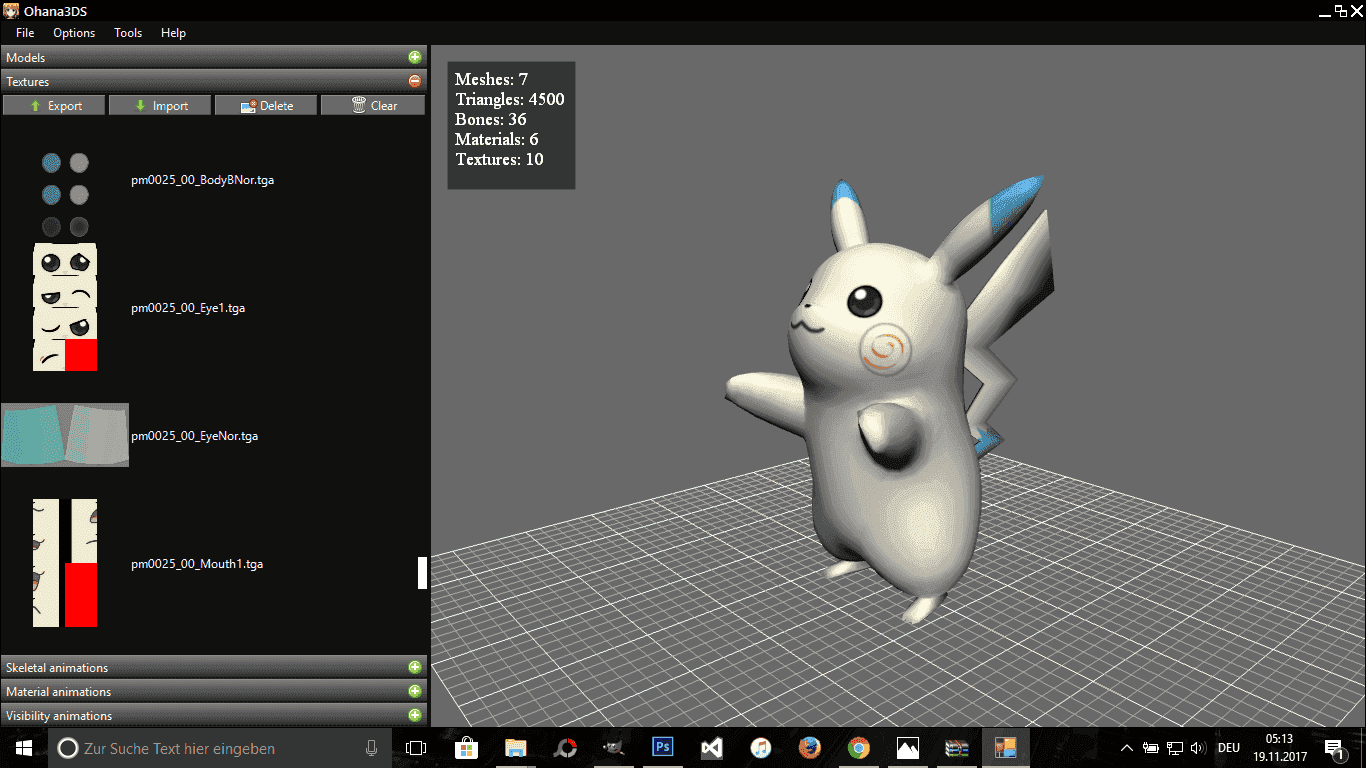1366x768 pixels.
Task: Click the Visibility animations header label
Action: (x=59, y=715)
